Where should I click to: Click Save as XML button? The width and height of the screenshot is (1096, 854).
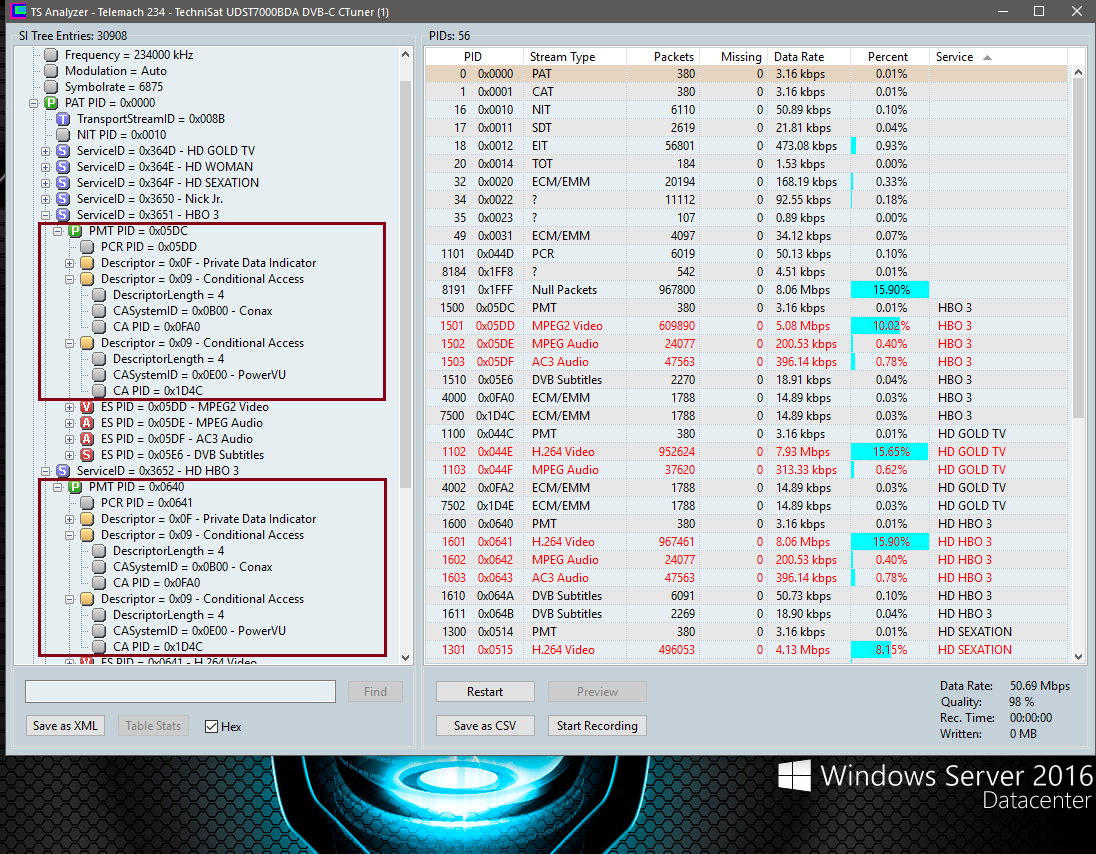click(66, 726)
